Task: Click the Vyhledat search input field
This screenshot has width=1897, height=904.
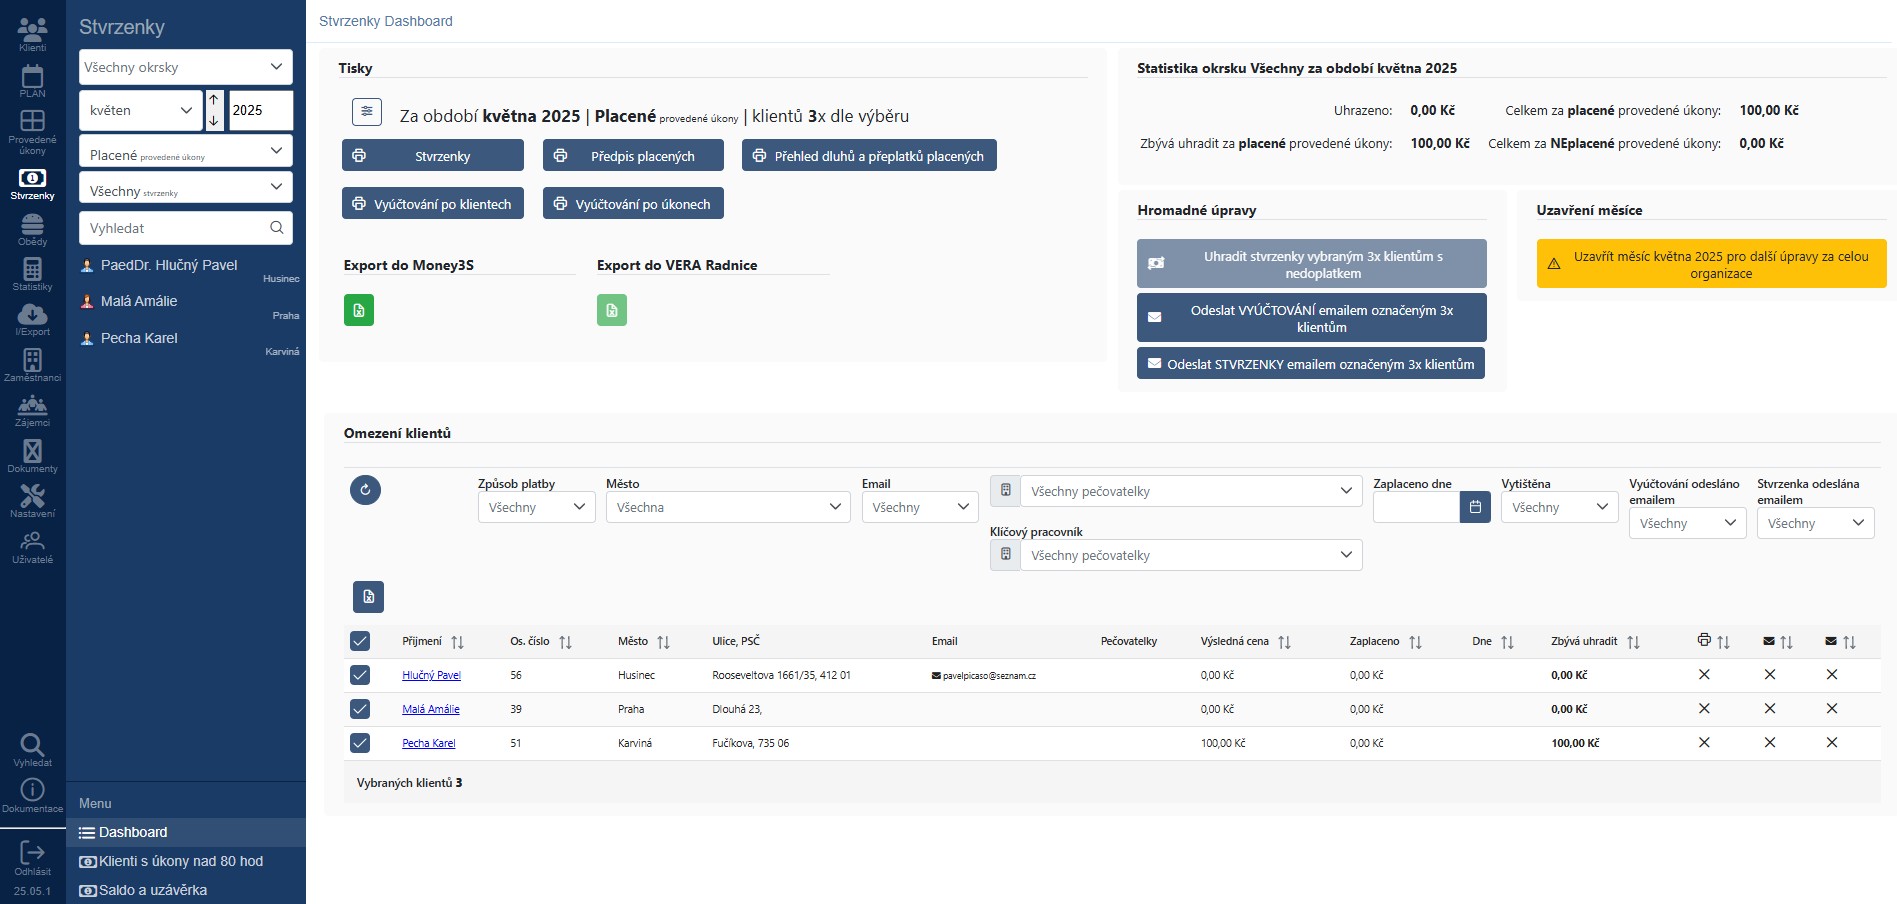Action: coord(175,228)
